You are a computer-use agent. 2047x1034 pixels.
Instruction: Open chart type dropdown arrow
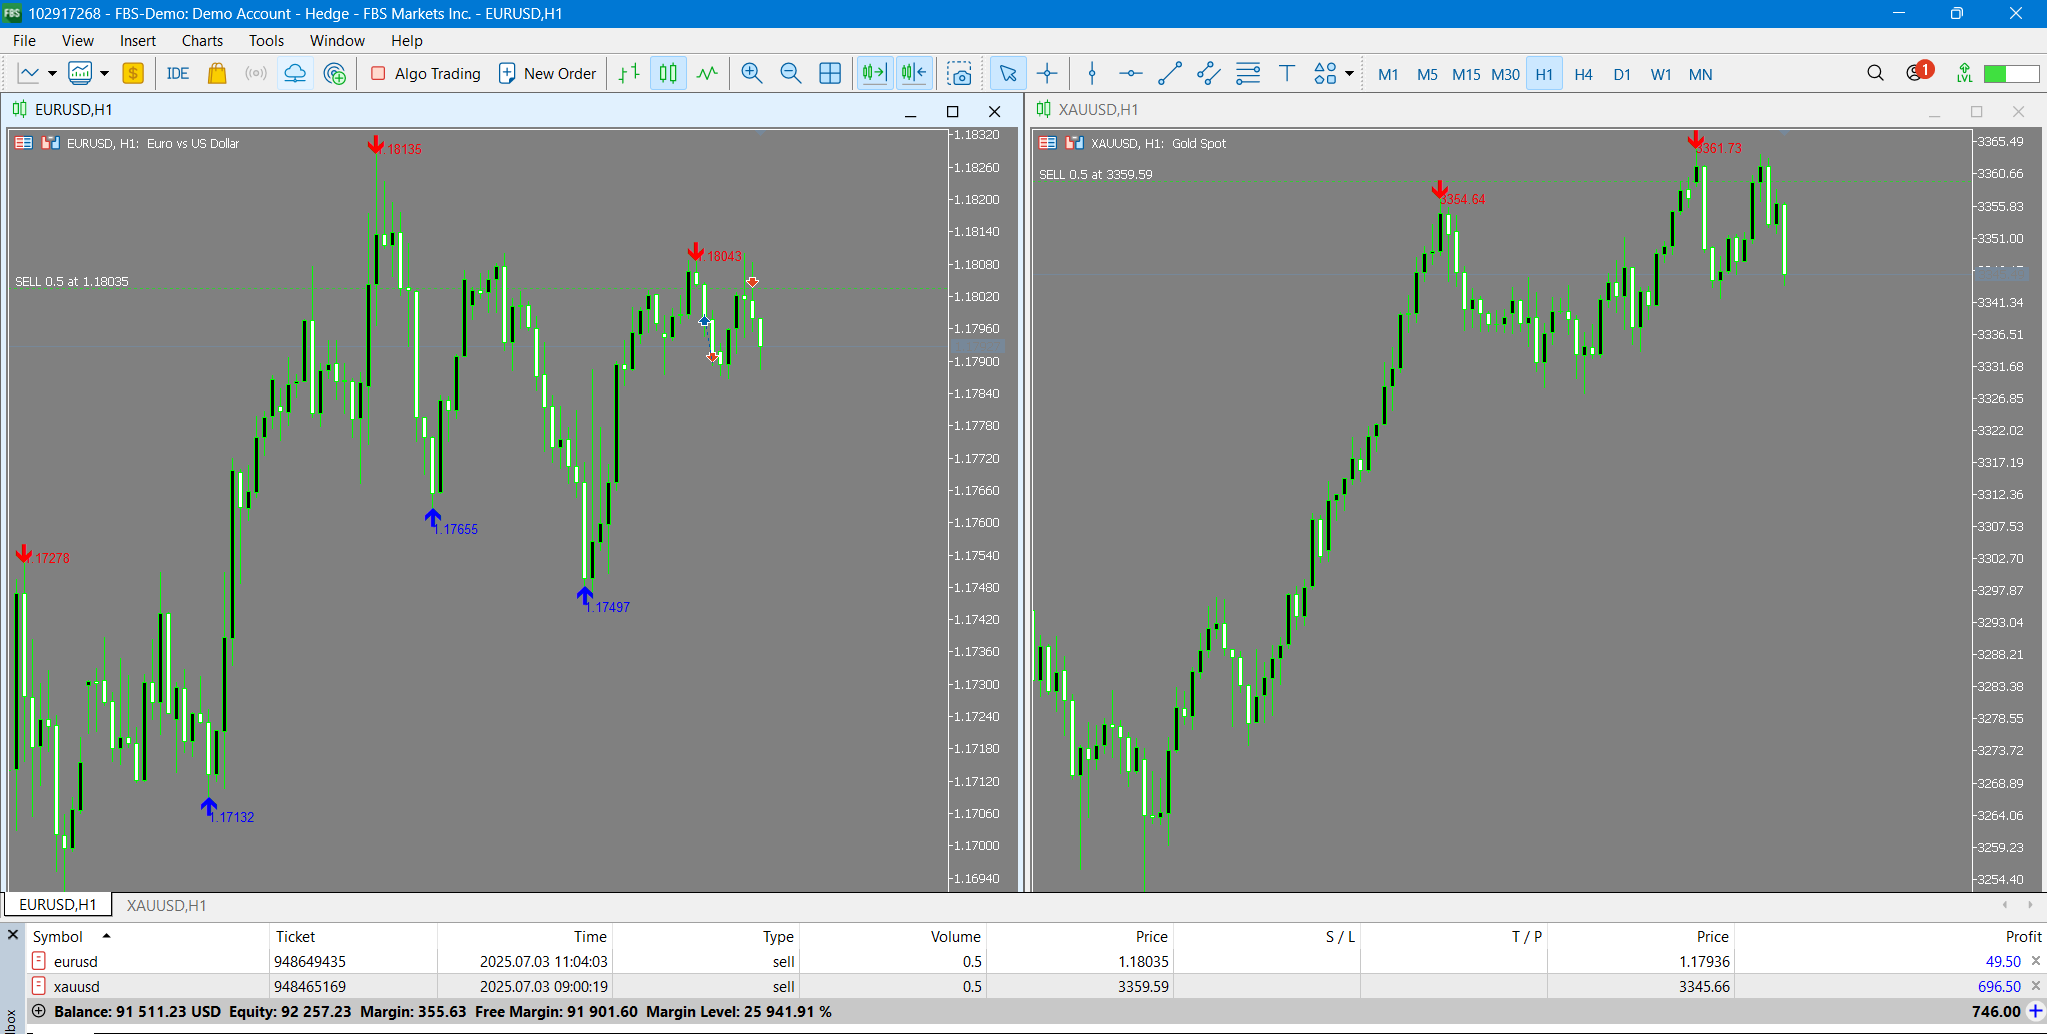coord(52,74)
